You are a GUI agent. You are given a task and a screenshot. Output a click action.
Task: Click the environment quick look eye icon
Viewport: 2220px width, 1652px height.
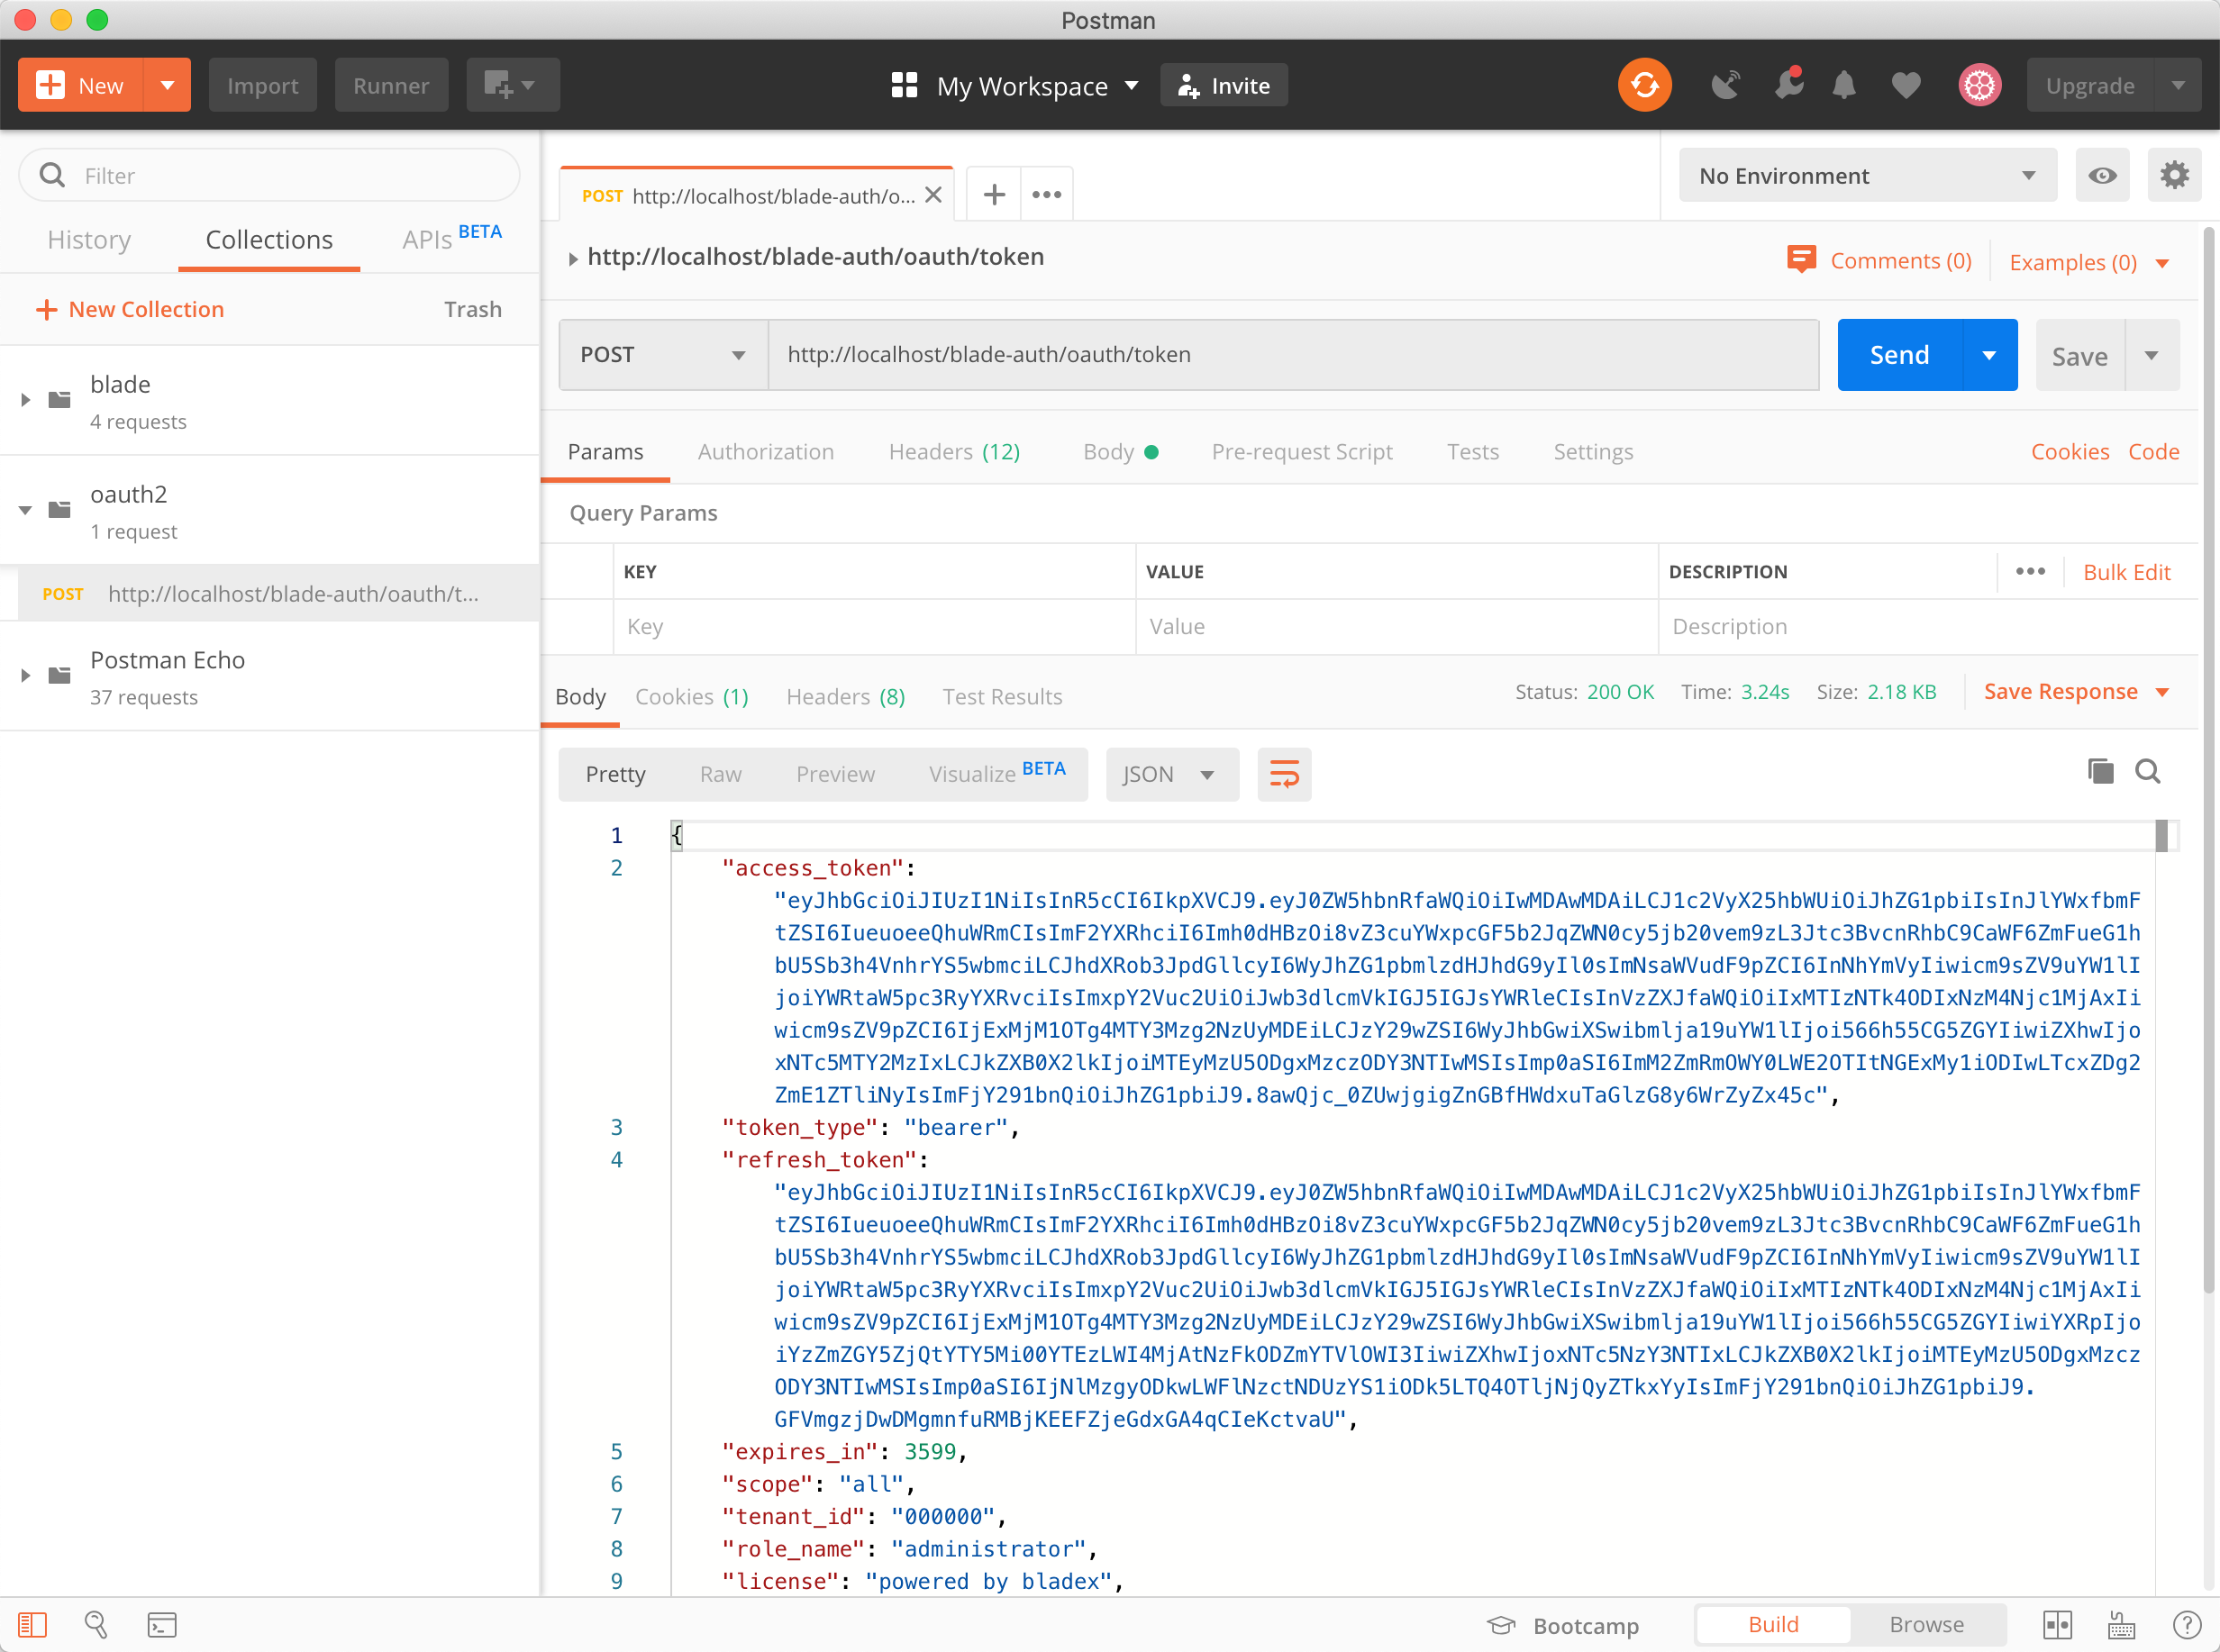pyautogui.click(x=2102, y=175)
